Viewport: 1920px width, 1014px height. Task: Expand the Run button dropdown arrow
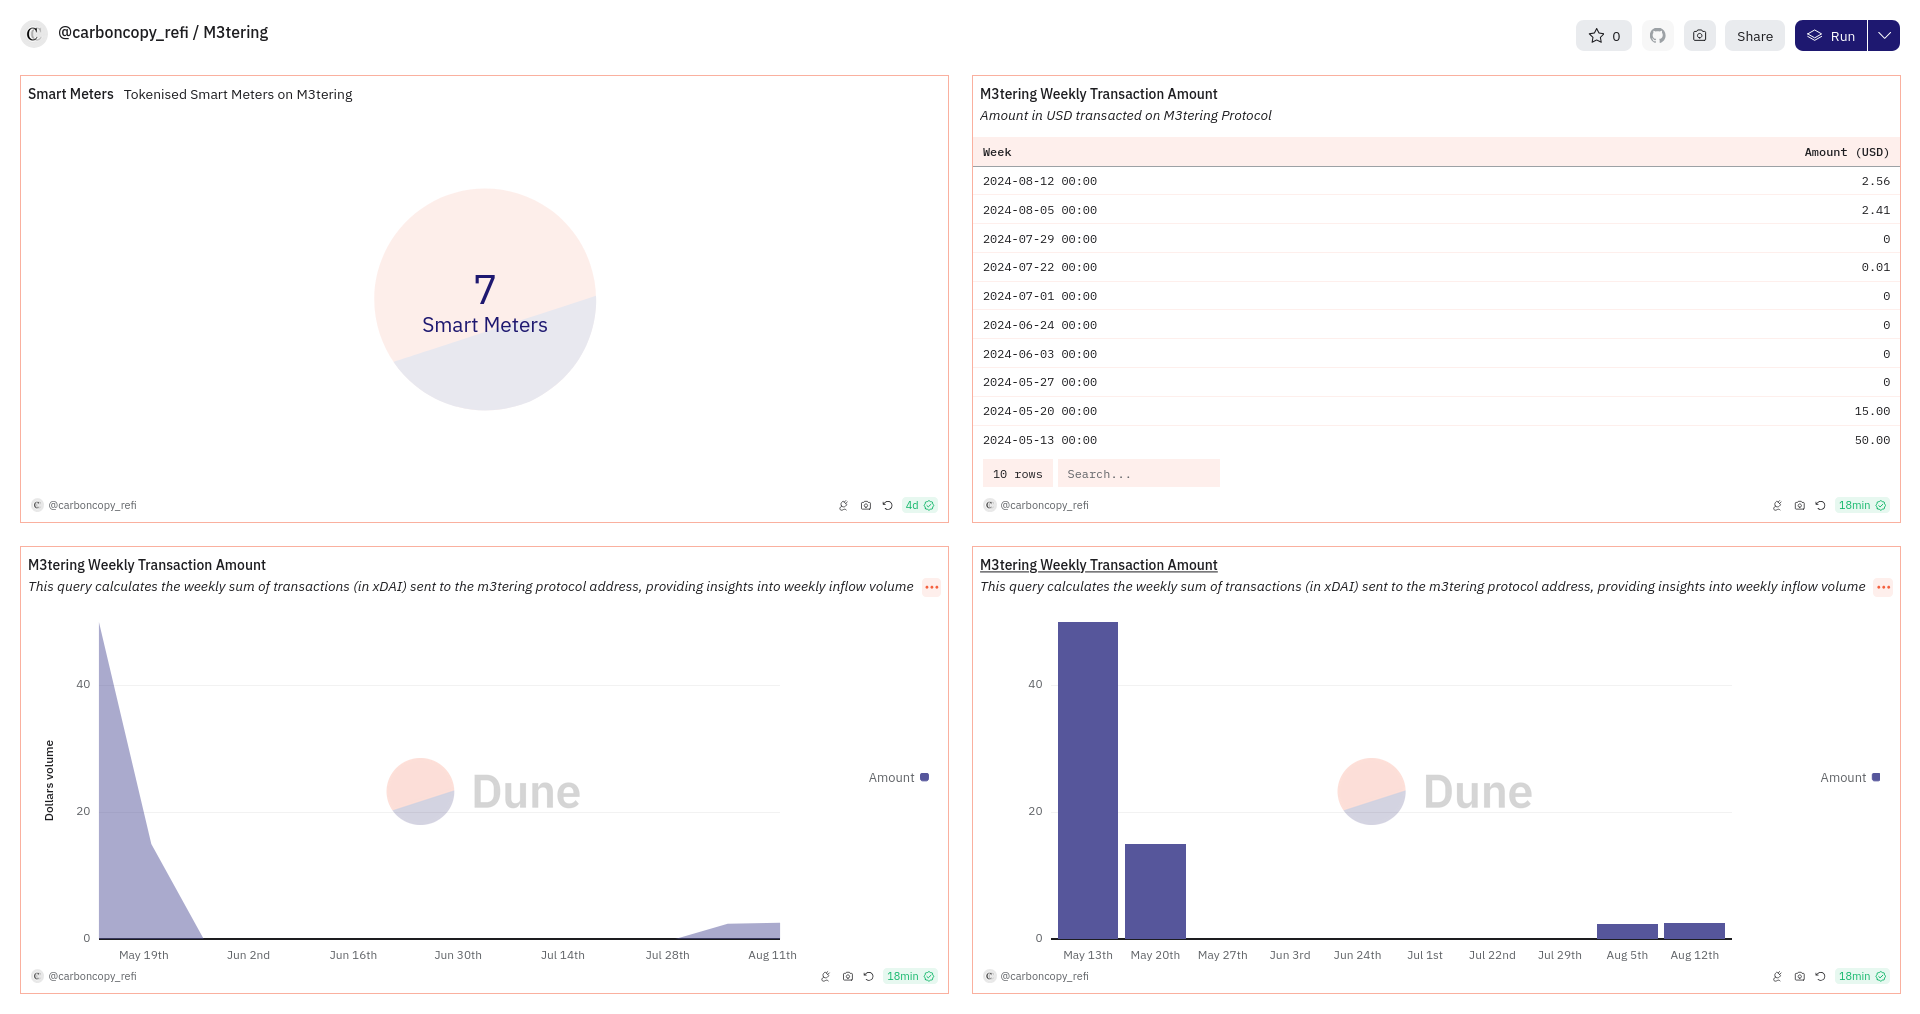[x=1884, y=36]
